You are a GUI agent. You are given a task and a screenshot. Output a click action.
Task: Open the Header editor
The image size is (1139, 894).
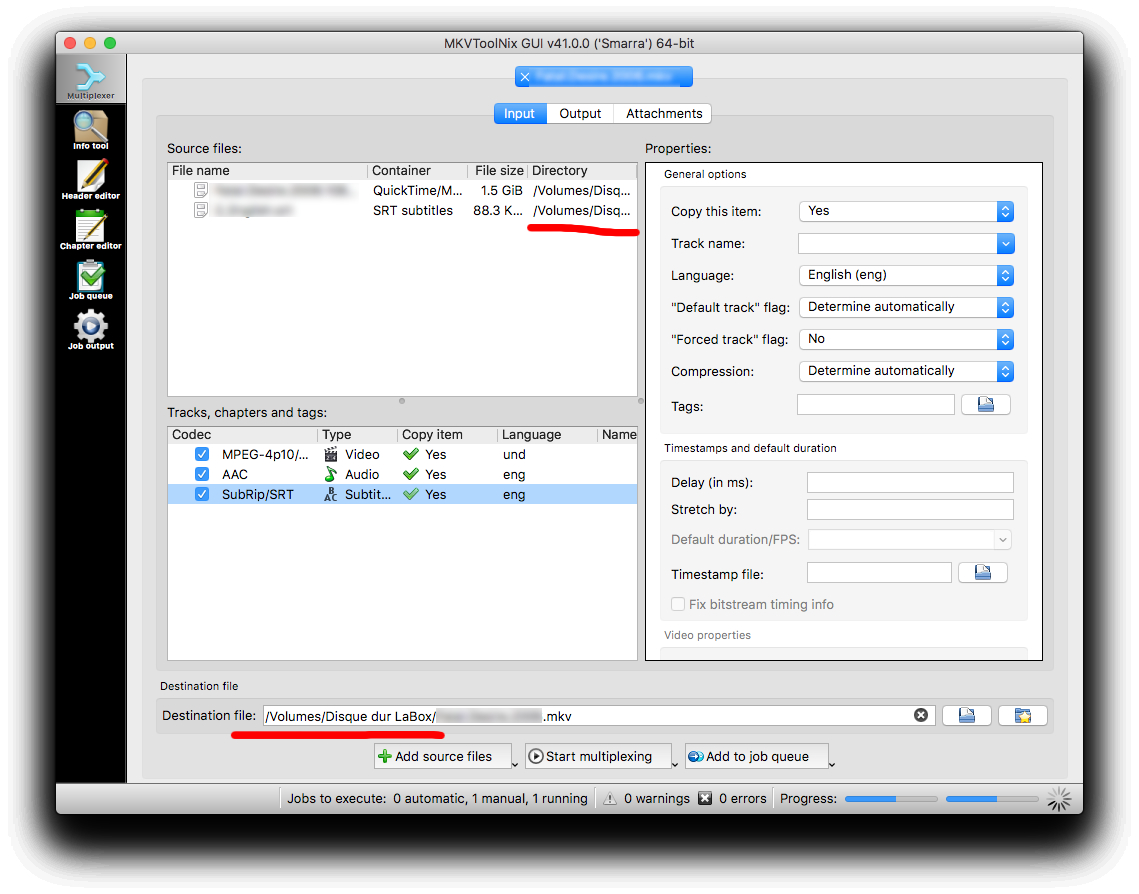pyautogui.click(x=91, y=179)
